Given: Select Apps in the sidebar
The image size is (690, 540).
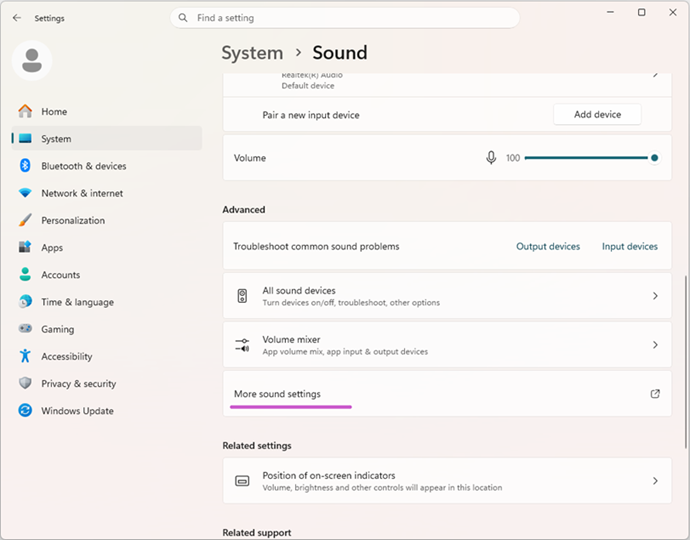Looking at the screenshot, I should tap(106, 247).
